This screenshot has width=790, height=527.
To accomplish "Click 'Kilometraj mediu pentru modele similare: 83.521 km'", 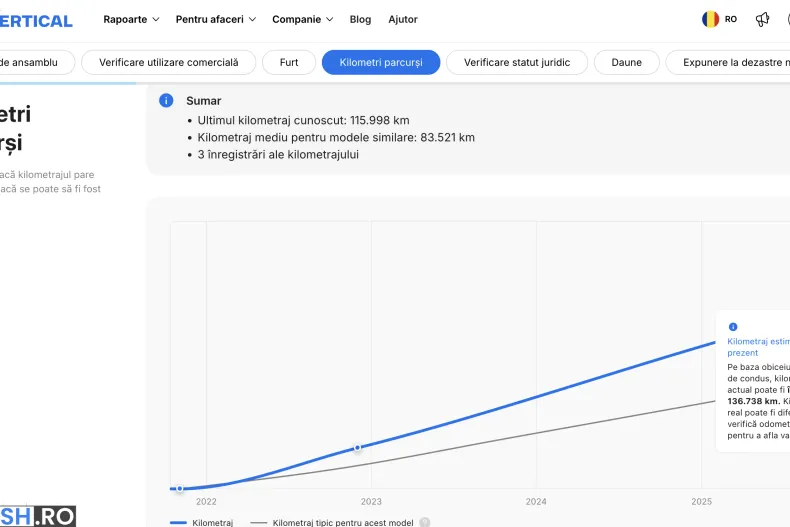I will [336, 138].
